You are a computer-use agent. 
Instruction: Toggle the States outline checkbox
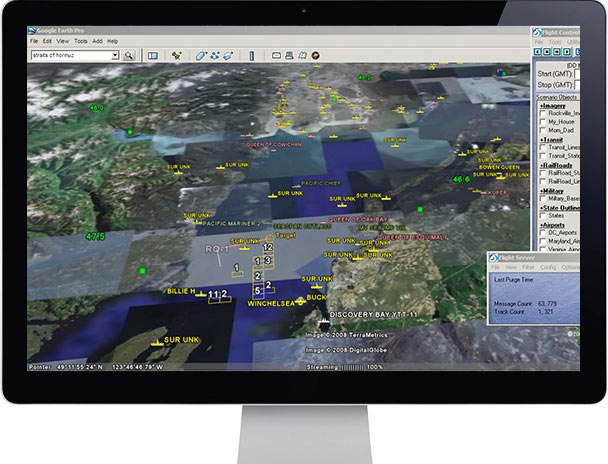pyautogui.click(x=541, y=214)
